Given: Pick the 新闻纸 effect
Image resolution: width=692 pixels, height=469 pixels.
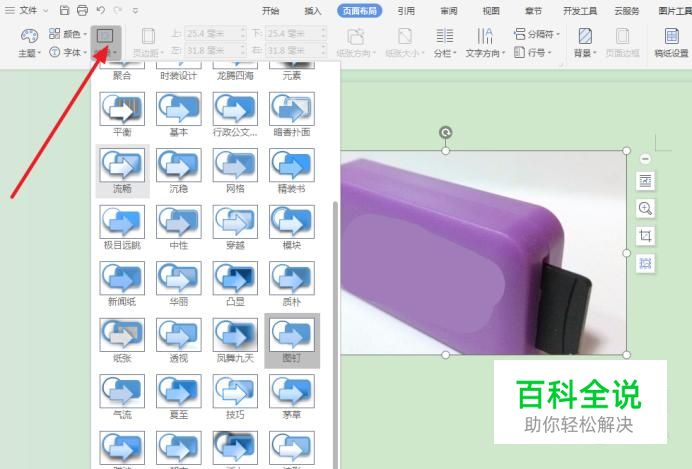Looking at the screenshot, I should (x=122, y=283).
